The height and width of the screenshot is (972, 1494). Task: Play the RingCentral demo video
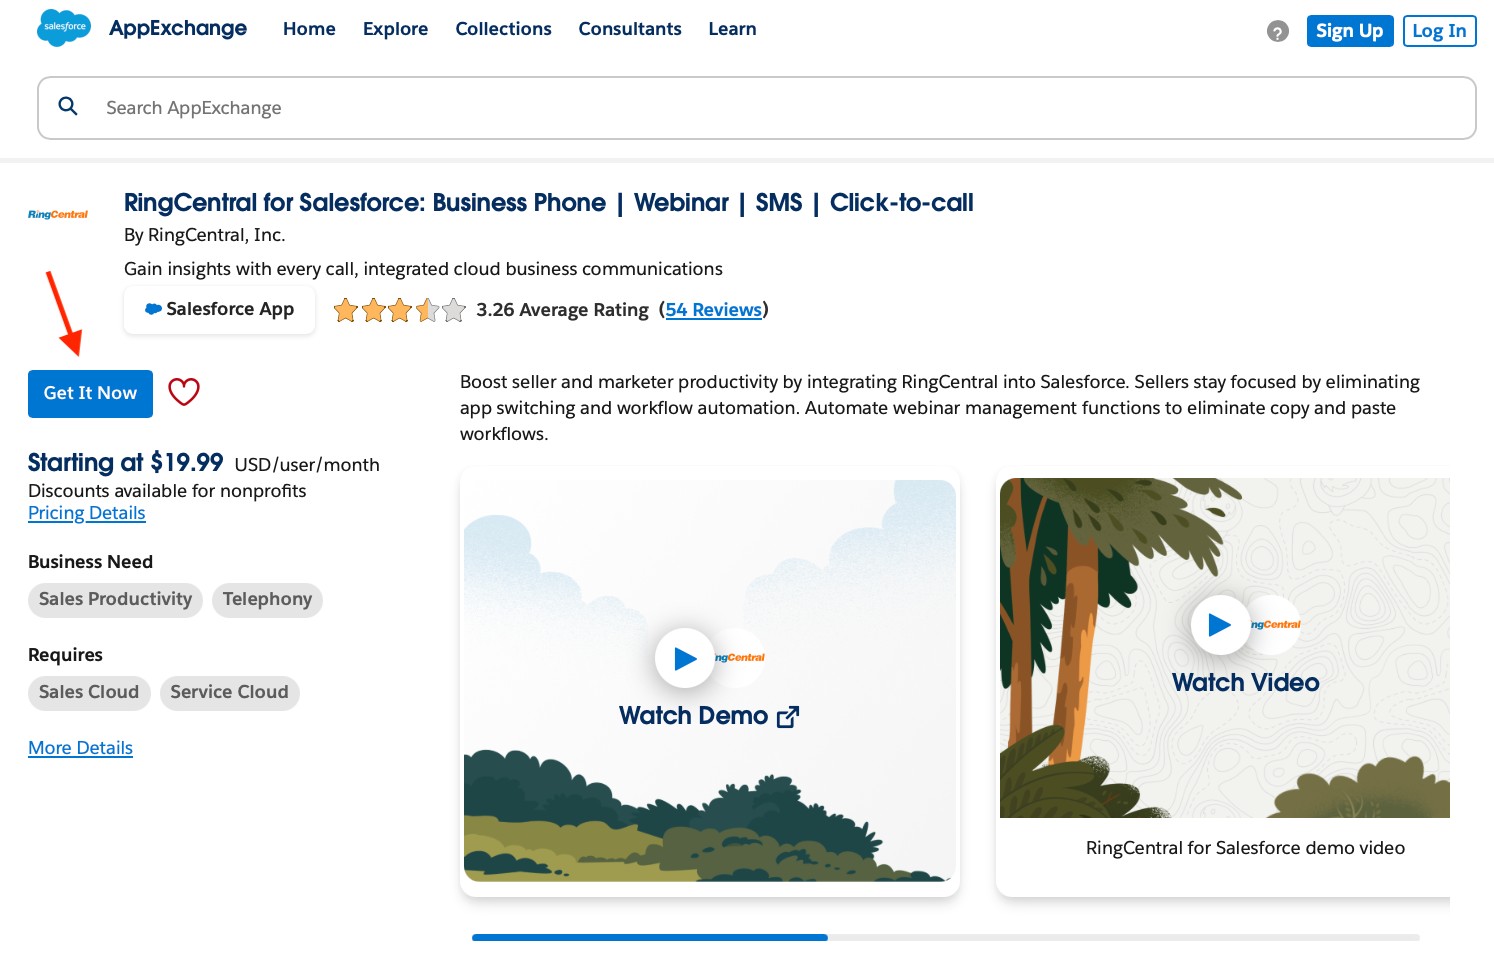pos(1220,624)
